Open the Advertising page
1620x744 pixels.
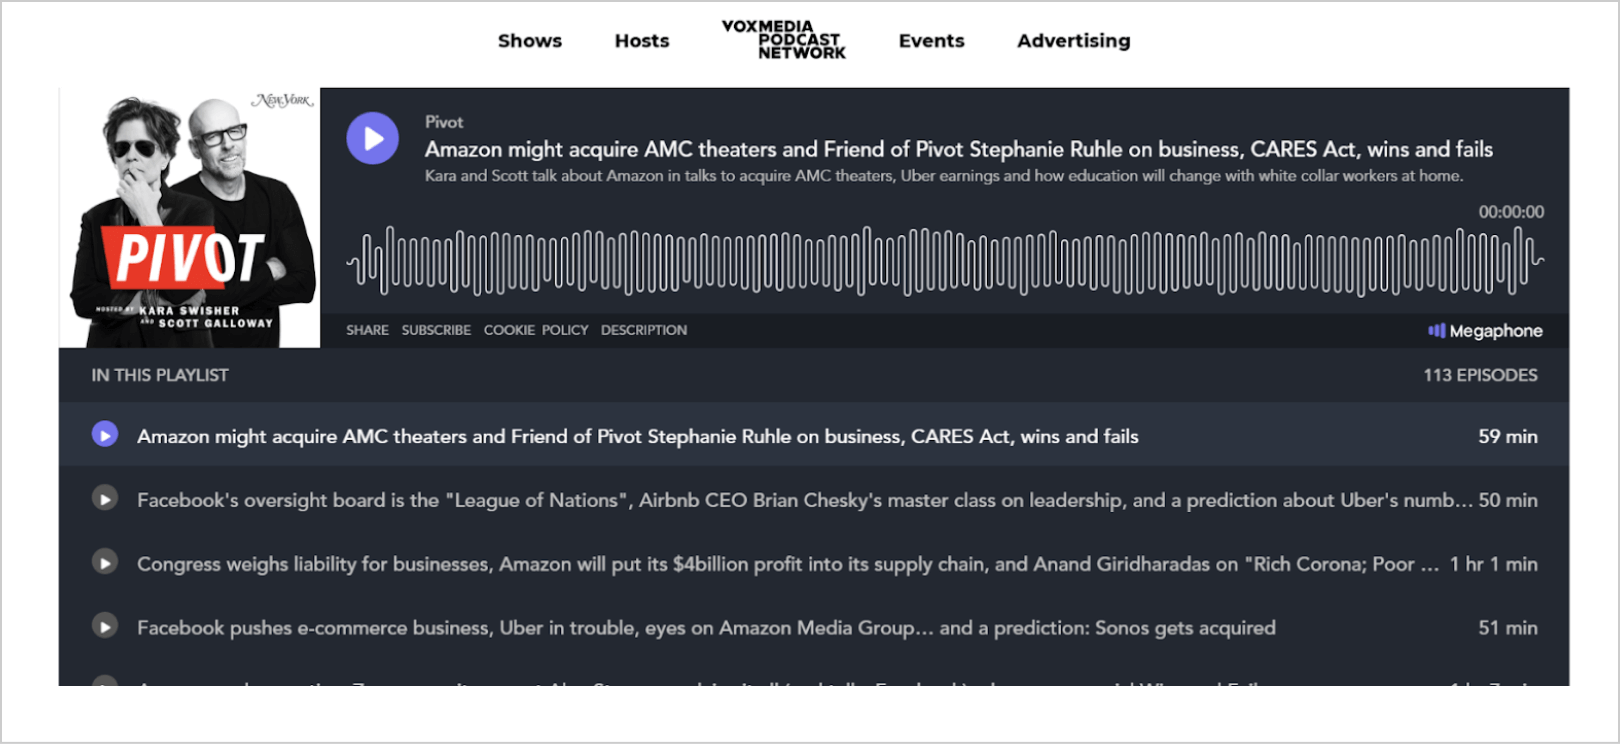(x=1074, y=41)
